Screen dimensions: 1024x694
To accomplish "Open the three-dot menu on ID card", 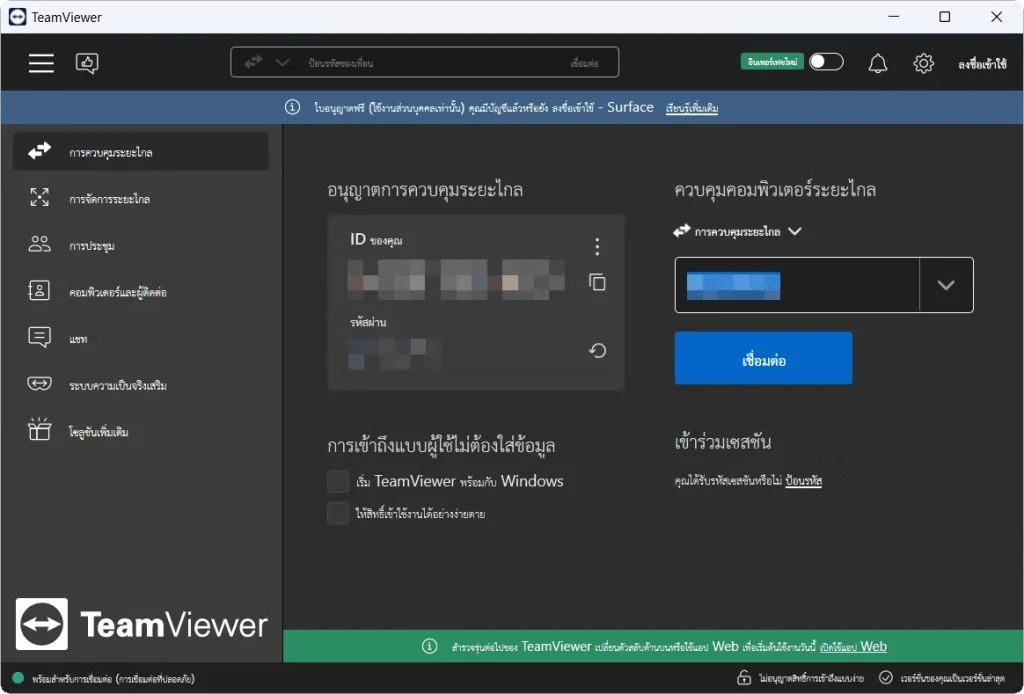I will [x=597, y=246].
